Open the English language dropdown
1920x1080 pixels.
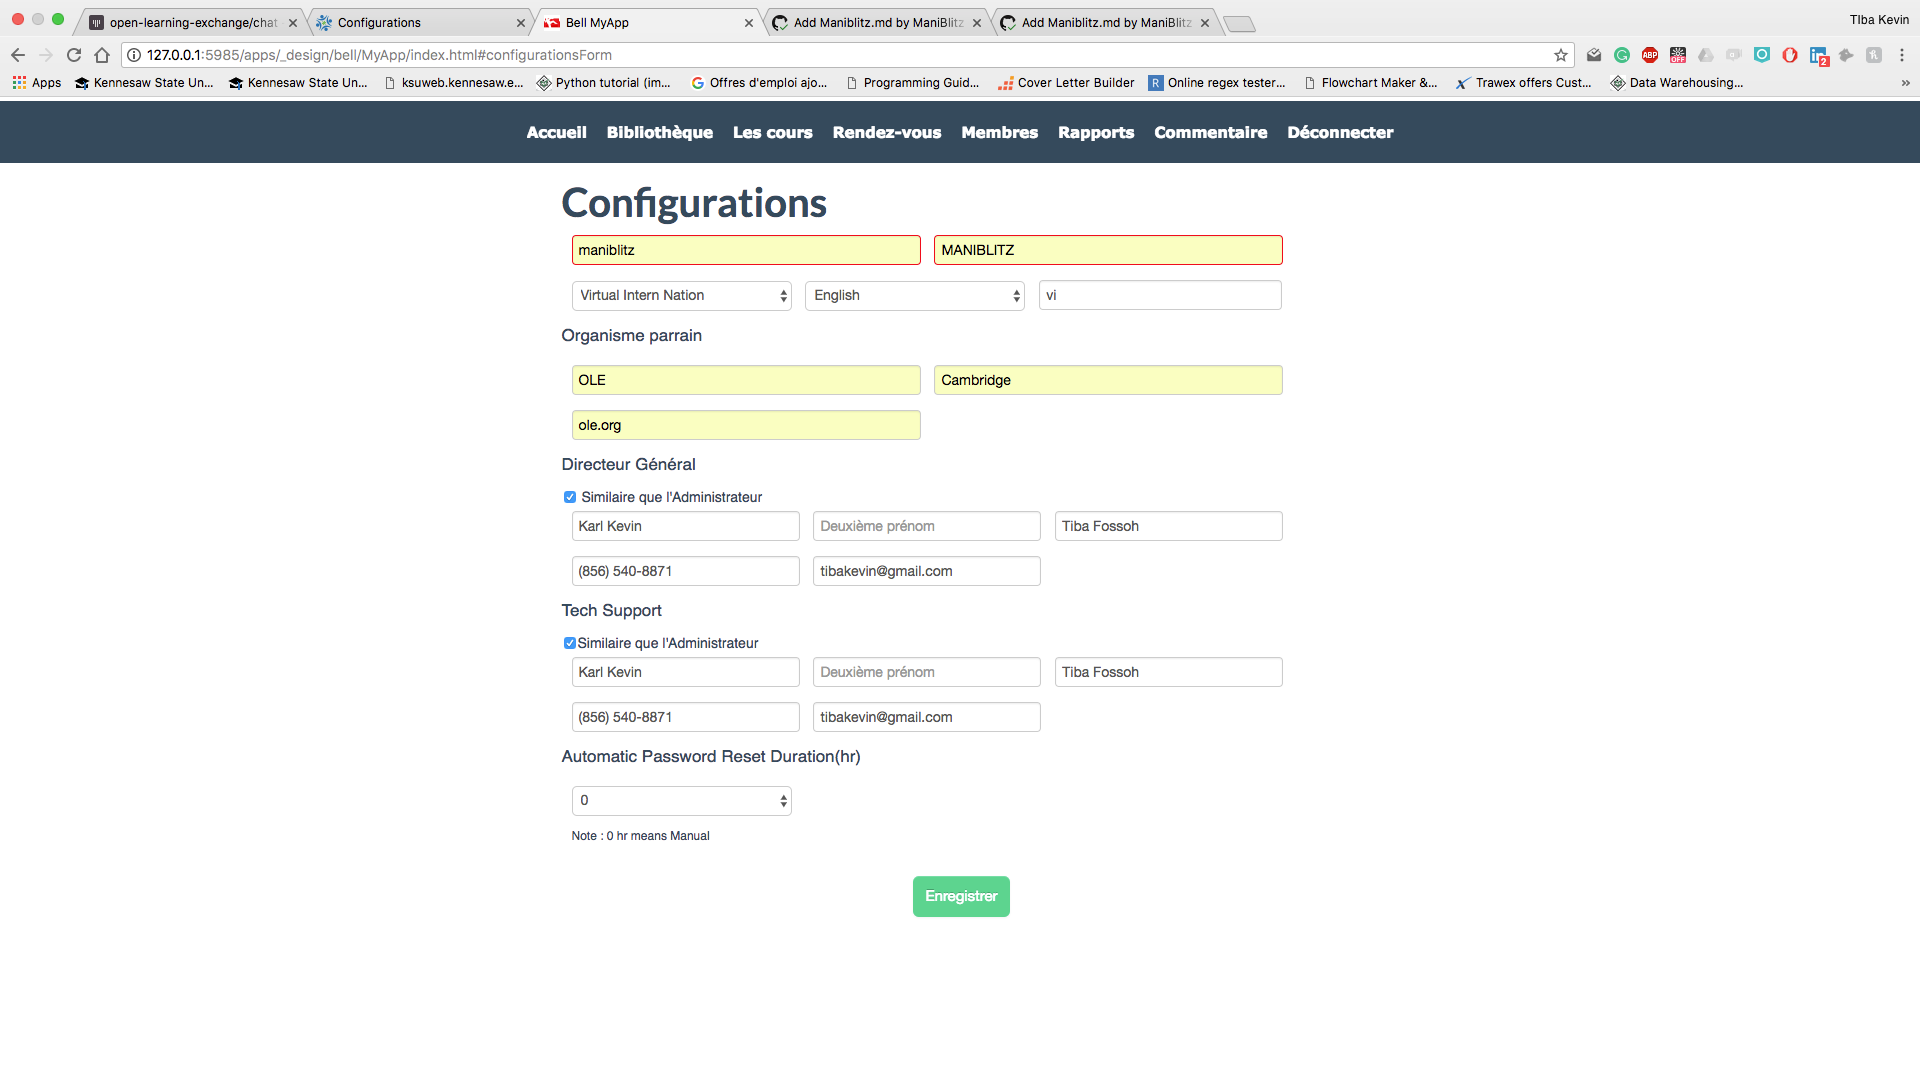pos(914,295)
